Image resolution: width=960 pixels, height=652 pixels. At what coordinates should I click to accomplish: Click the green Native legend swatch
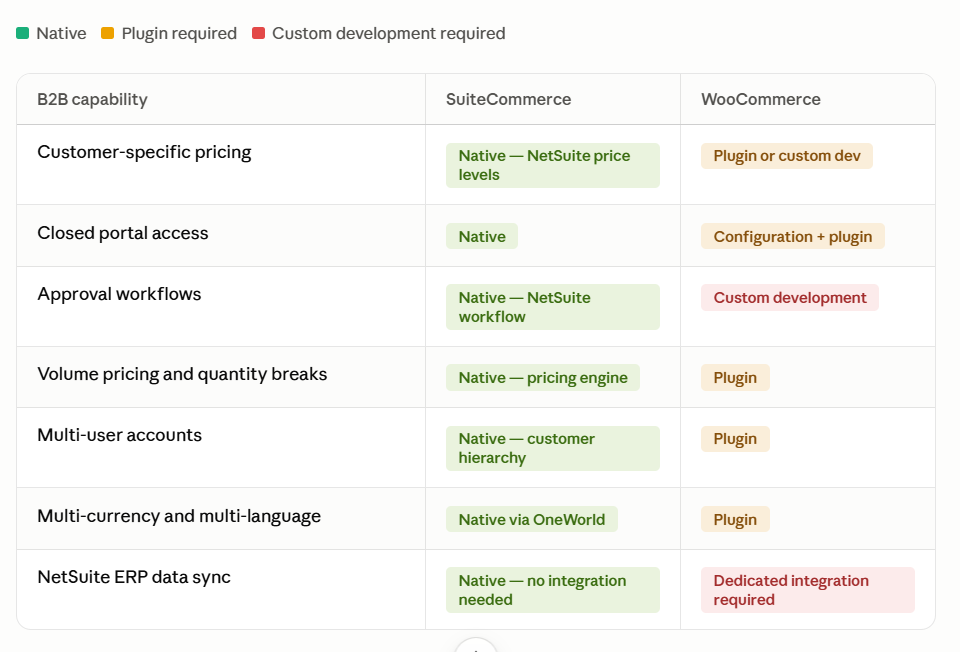(23, 33)
